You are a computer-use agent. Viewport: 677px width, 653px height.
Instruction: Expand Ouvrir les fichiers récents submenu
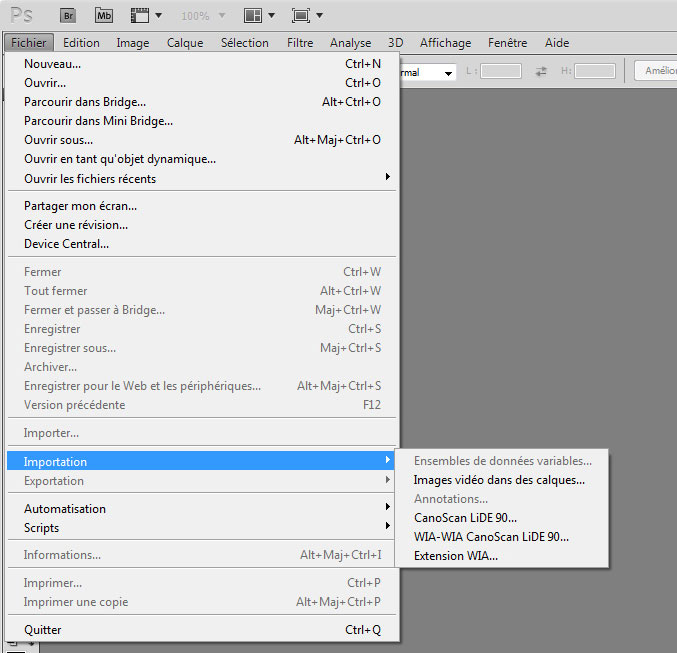click(202, 178)
